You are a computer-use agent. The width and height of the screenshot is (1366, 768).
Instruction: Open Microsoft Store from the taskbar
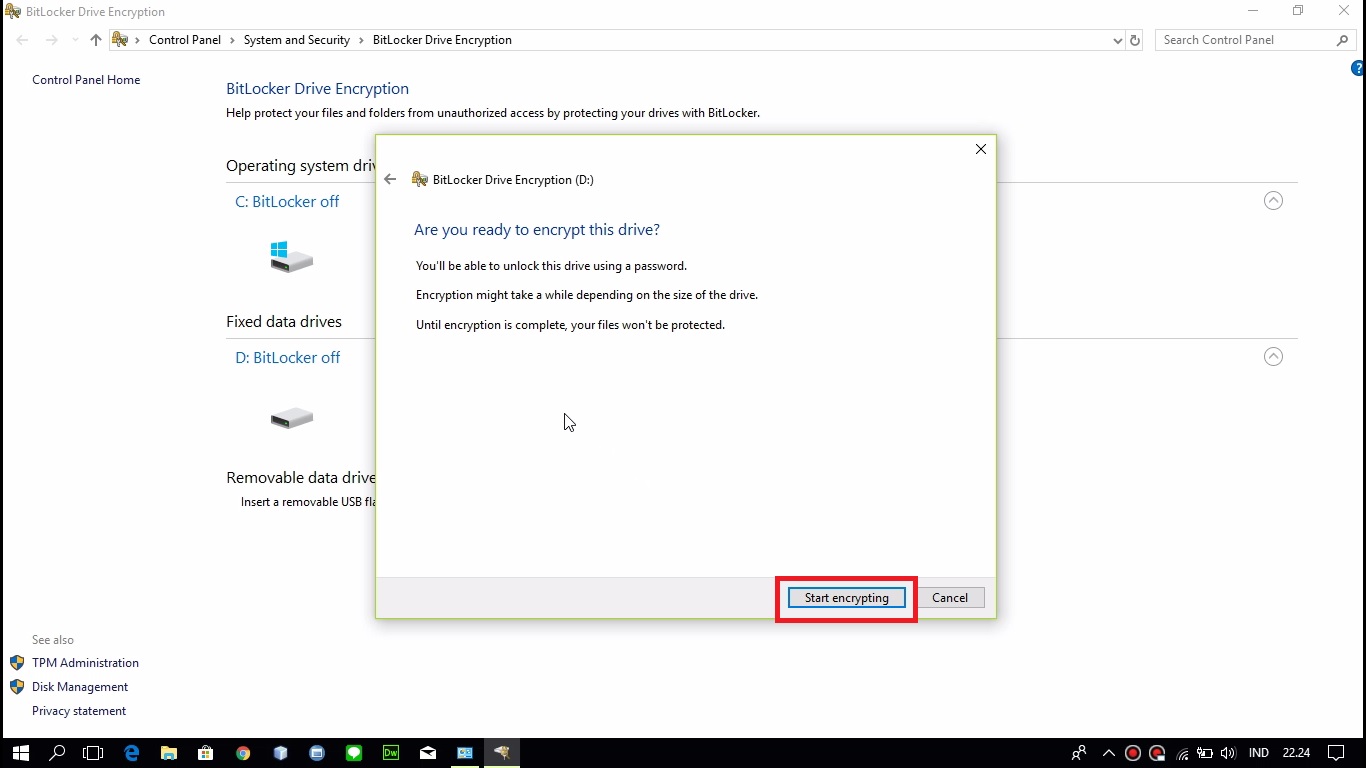pos(205,753)
